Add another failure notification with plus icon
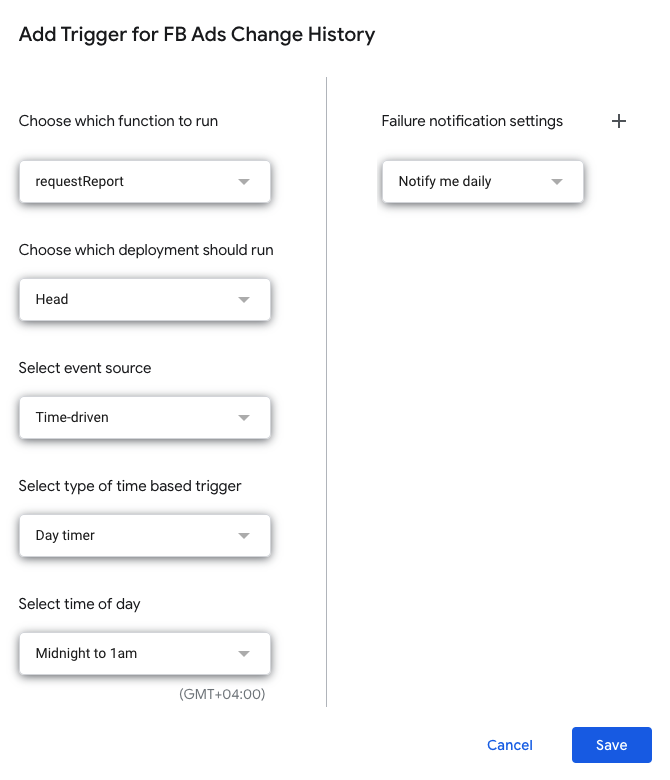Viewport: 670px width, 780px height. [618, 121]
